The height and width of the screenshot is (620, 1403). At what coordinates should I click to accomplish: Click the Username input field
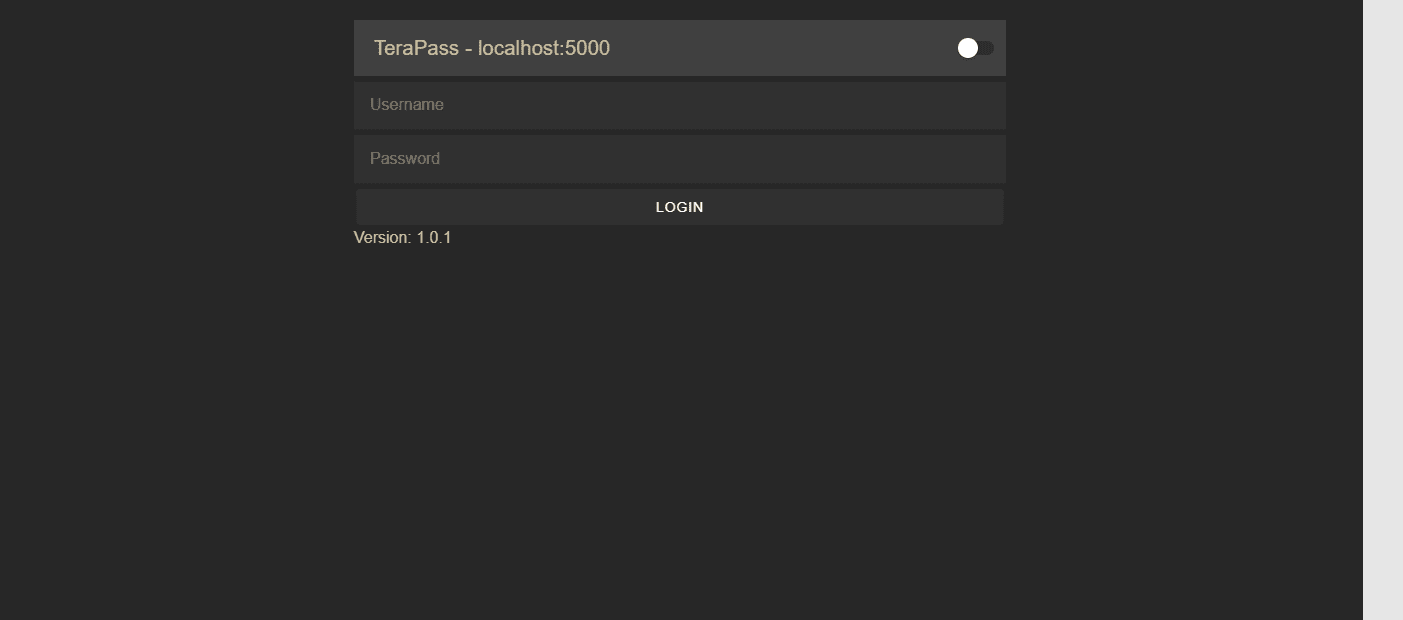(680, 105)
